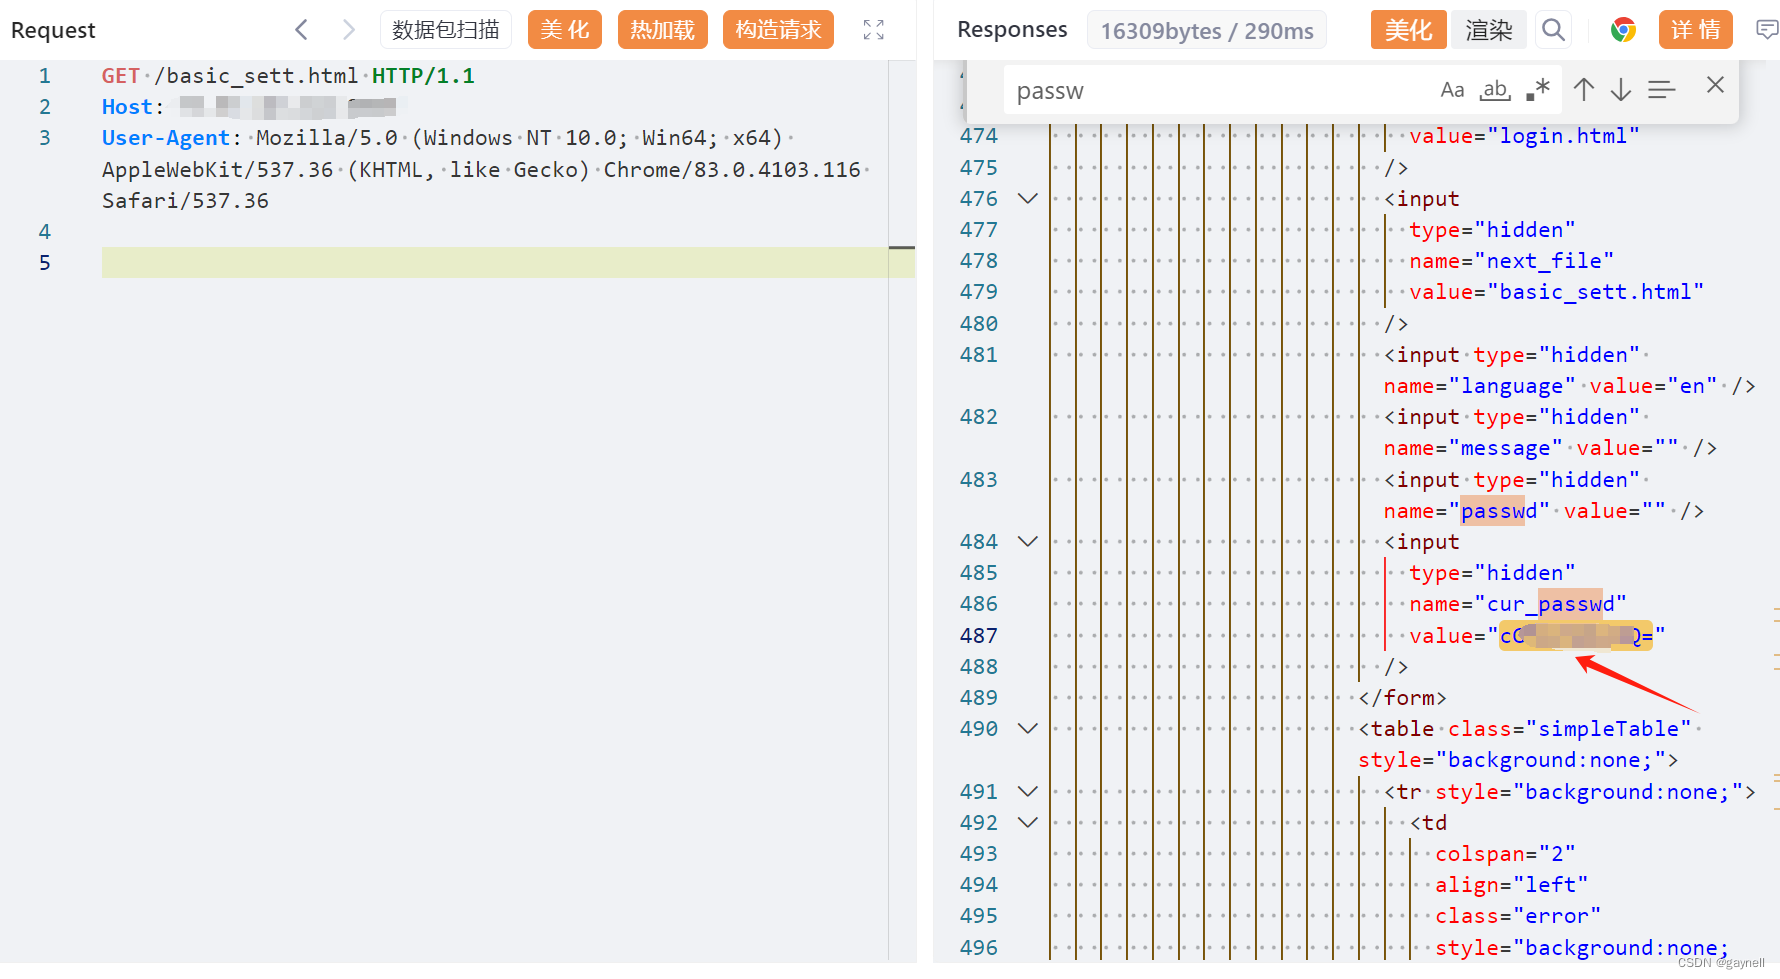Collapse the tr fold at line 491
Image resolution: width=1780 pixels, height=979 pixels.
1027,791
